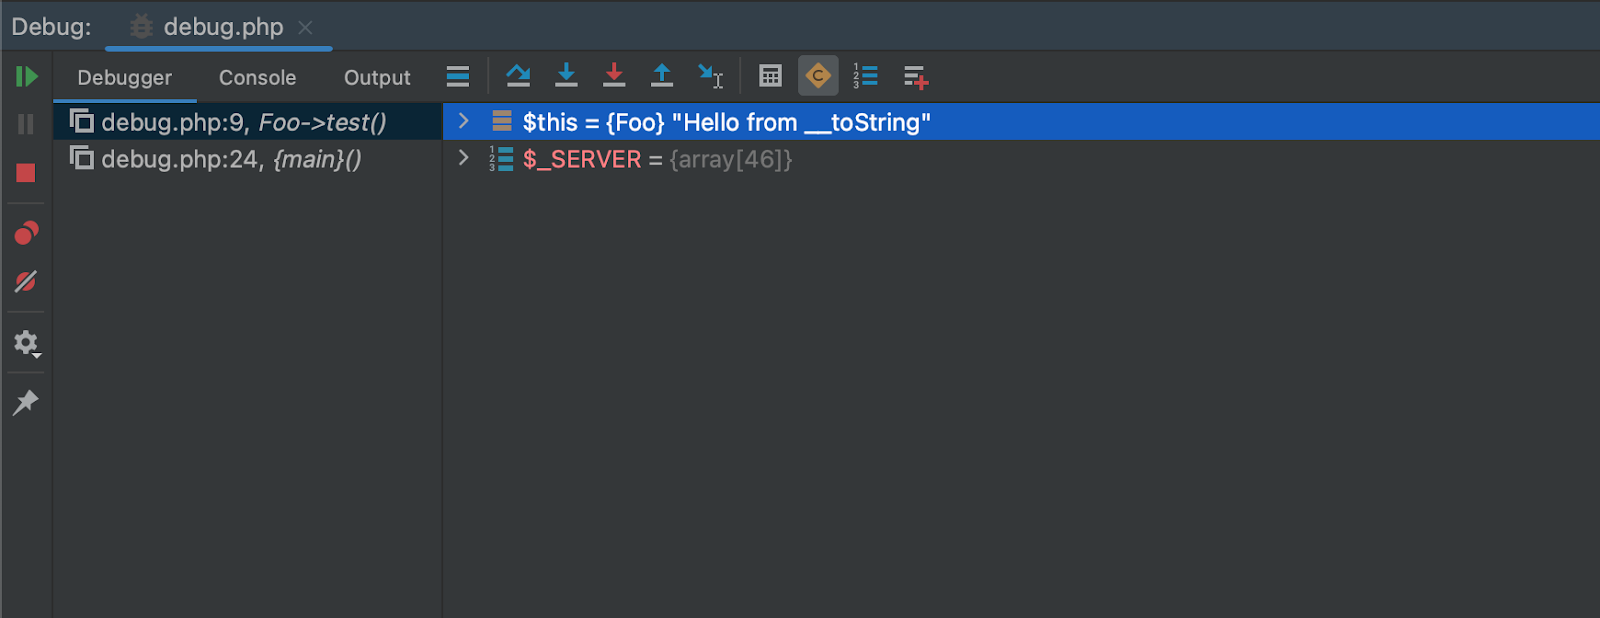The width and height of the screenshot is (1600, 618).
Task: Switch to the Output tab
Action: click(x=377, y=78)
